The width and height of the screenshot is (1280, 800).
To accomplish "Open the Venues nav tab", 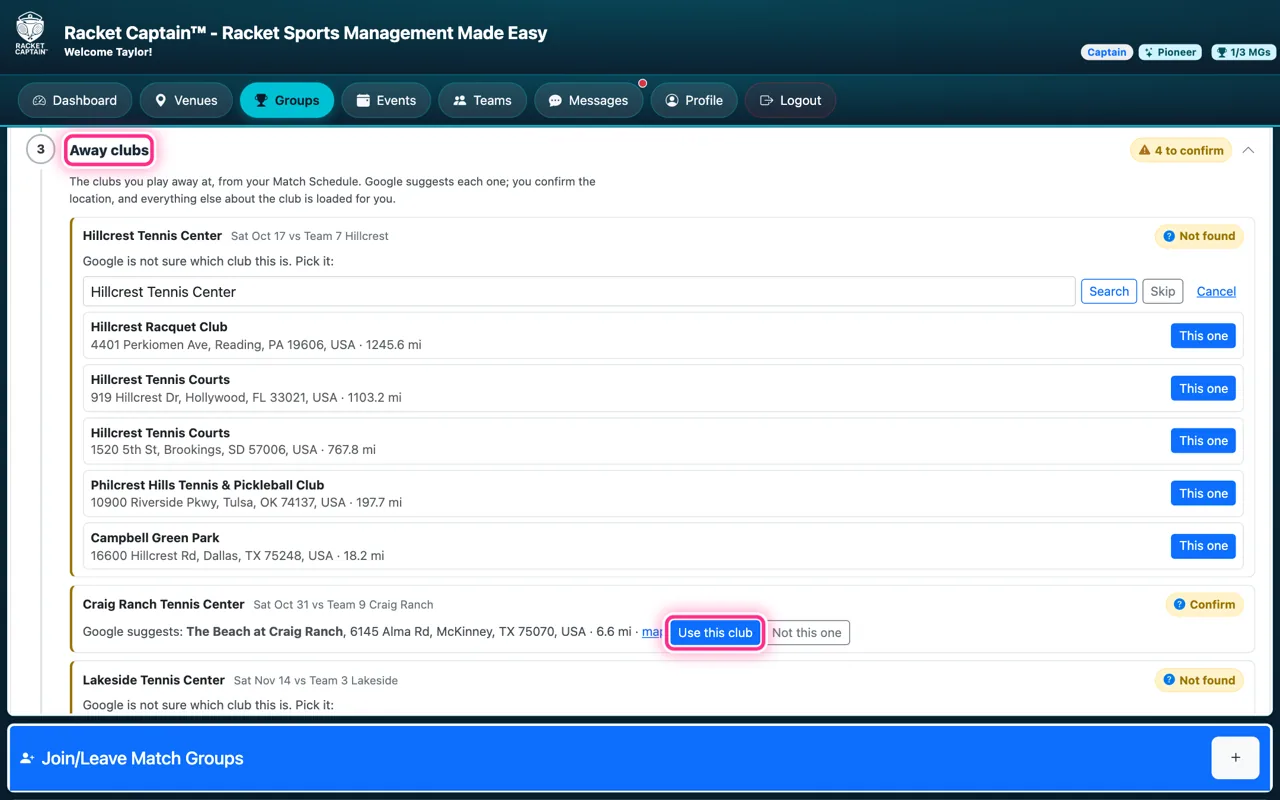I will [186, 100].
